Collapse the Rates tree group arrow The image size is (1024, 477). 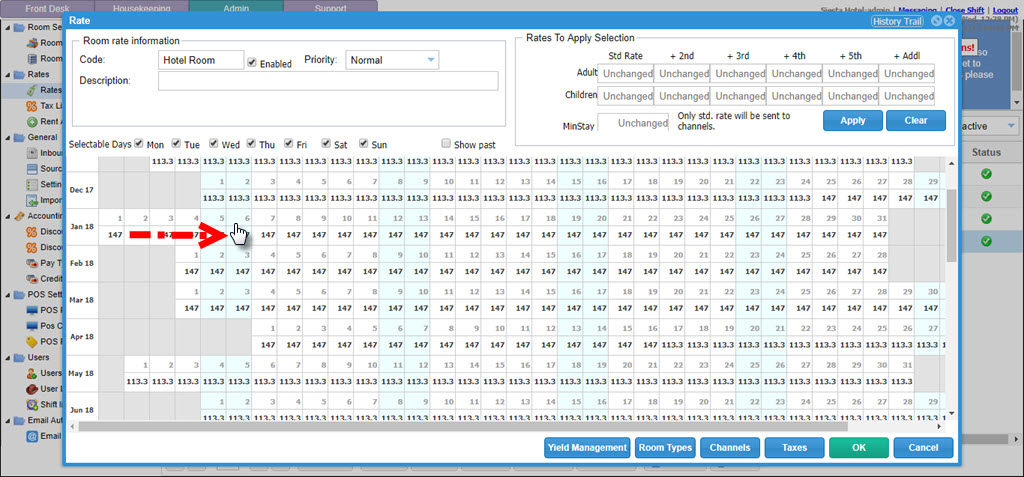(7, 74)
